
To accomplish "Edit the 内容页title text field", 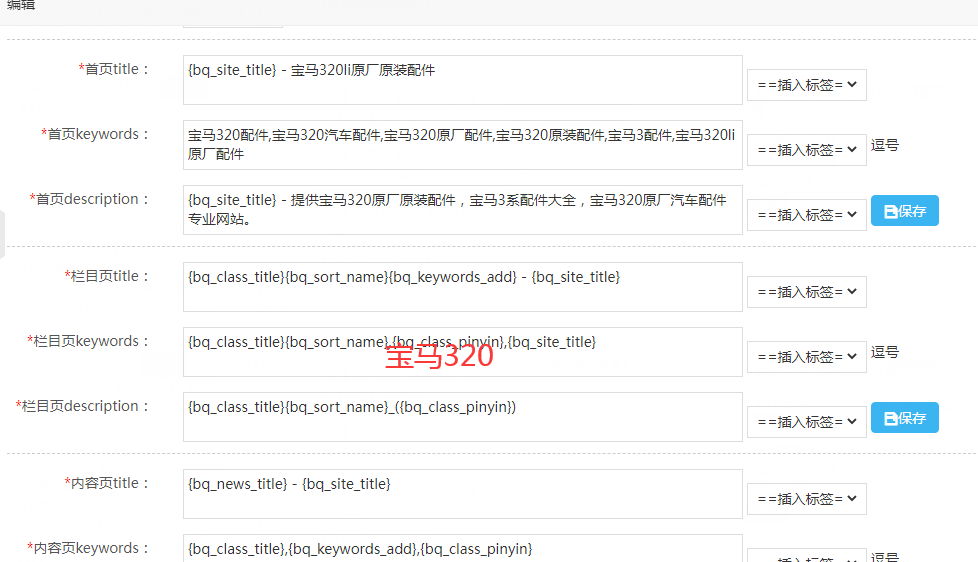I will tap(463, 494).
